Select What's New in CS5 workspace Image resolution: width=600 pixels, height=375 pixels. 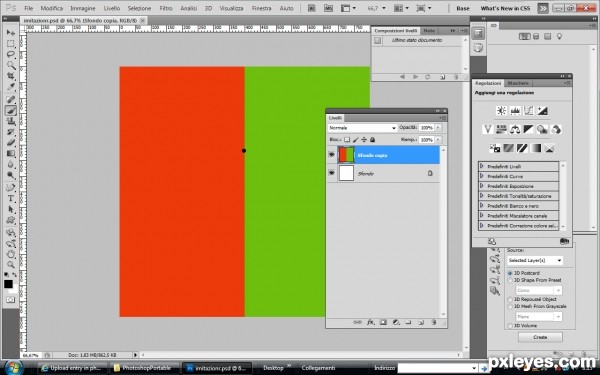505,8
